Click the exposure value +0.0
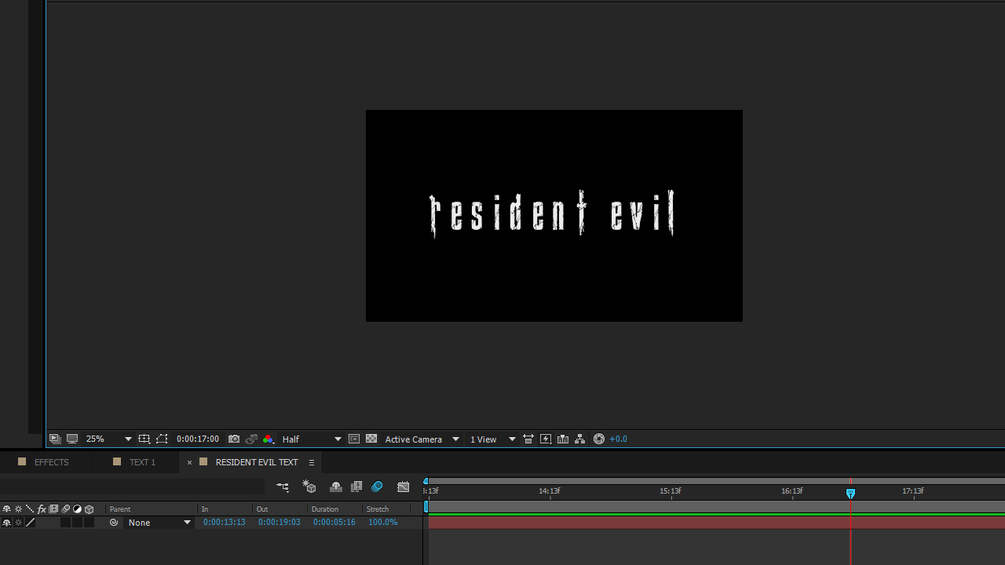 tap(619, 439)
